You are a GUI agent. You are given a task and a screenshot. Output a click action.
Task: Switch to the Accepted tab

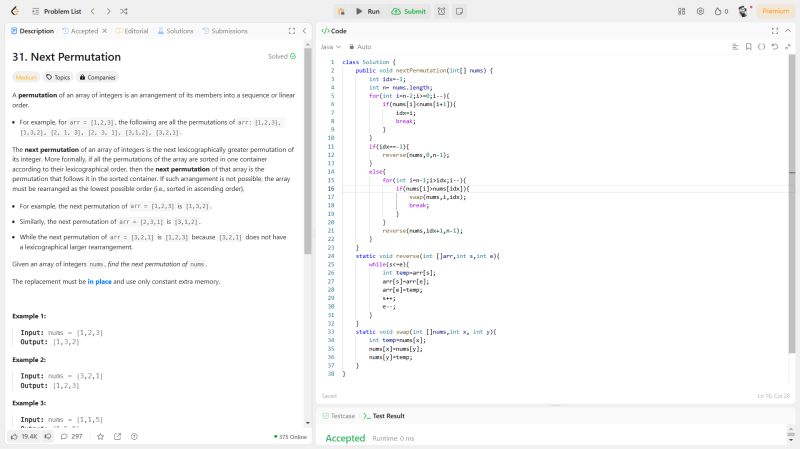pos(80,31)
